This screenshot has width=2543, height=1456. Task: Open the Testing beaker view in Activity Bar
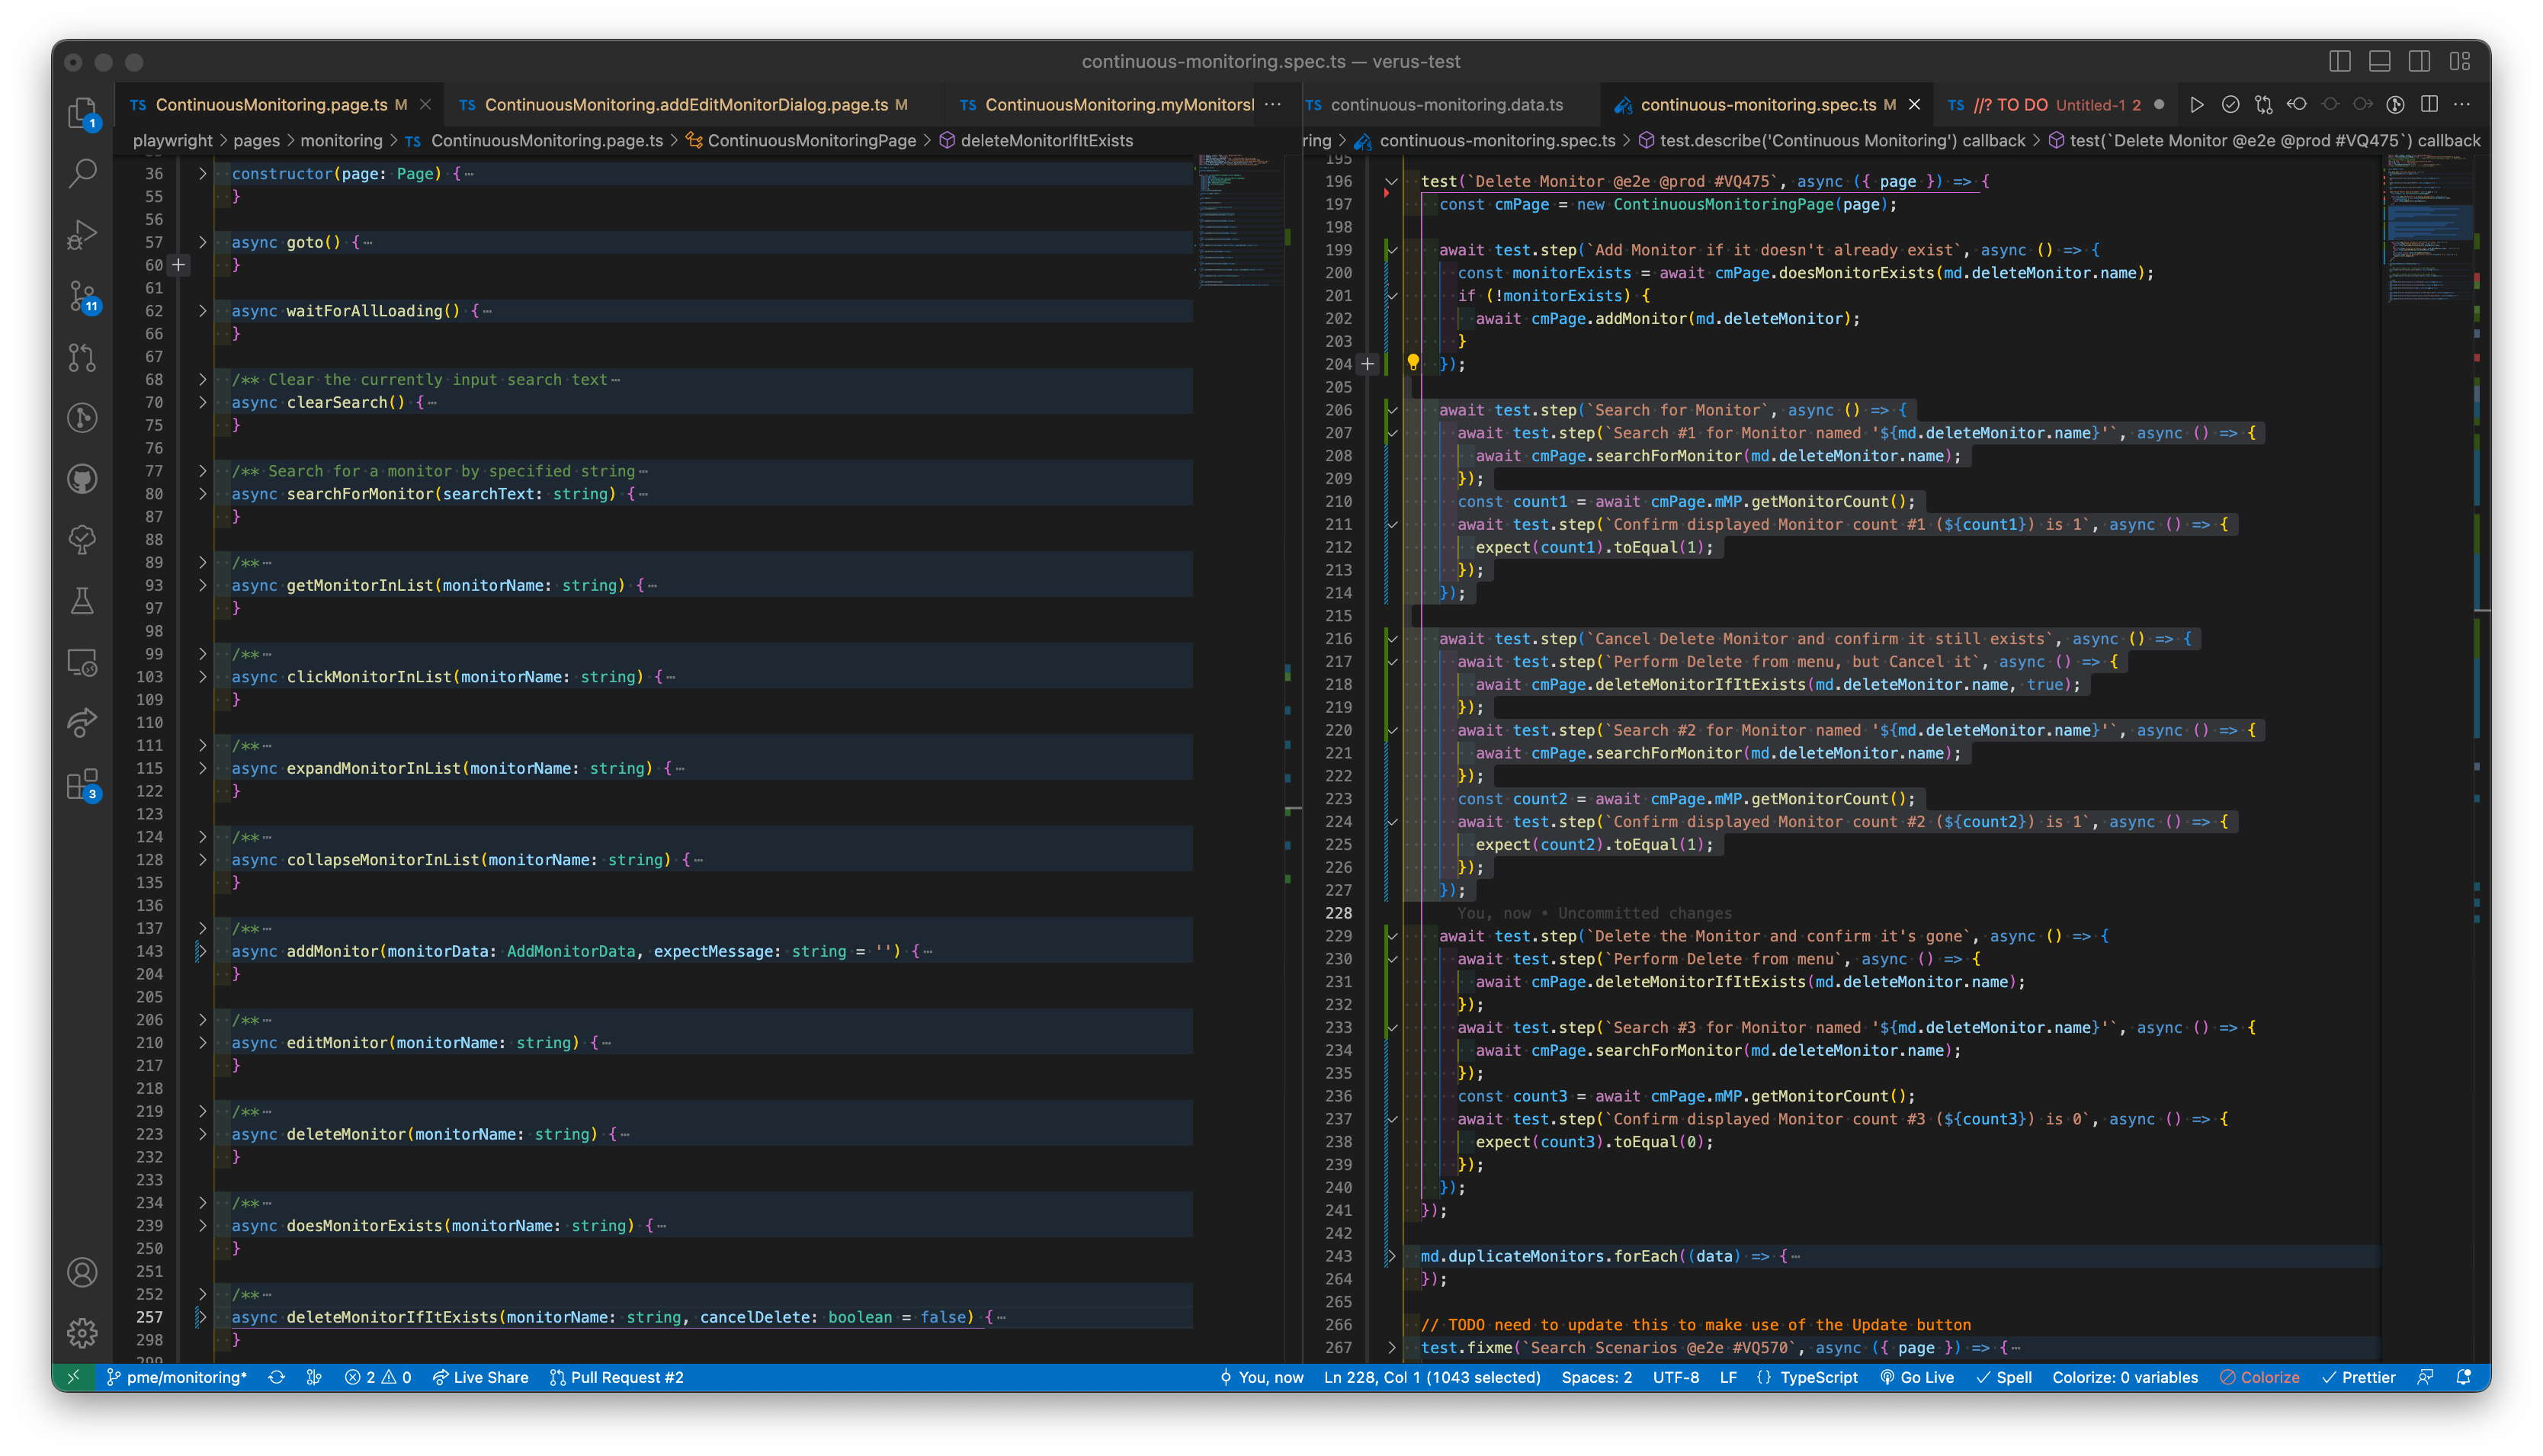coord(84,601)
